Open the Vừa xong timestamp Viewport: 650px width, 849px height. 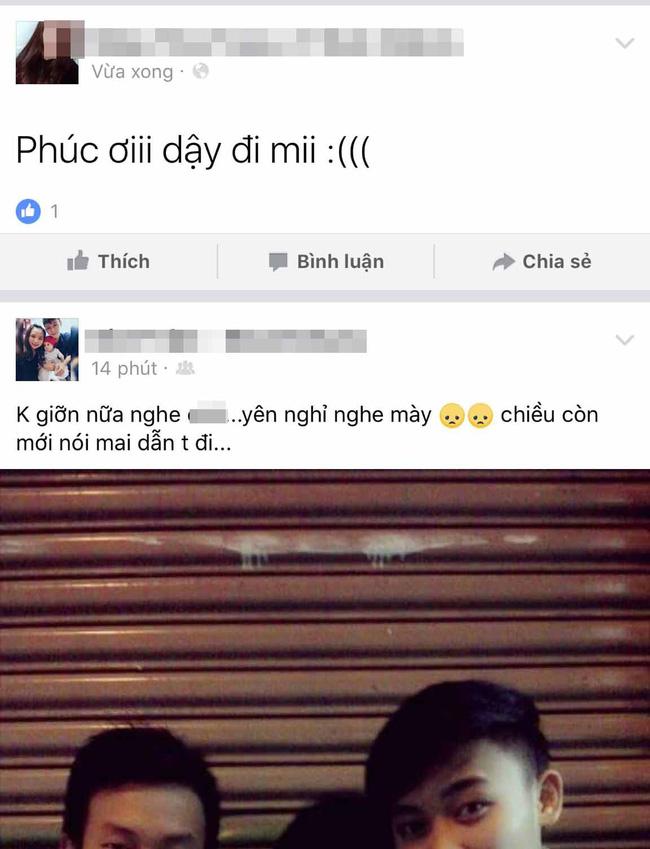(x=132, y=71)
